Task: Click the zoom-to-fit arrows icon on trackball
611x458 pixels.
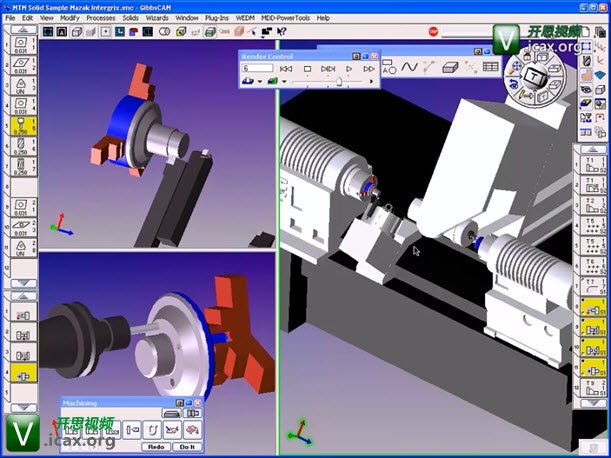Action: [517, 66]
